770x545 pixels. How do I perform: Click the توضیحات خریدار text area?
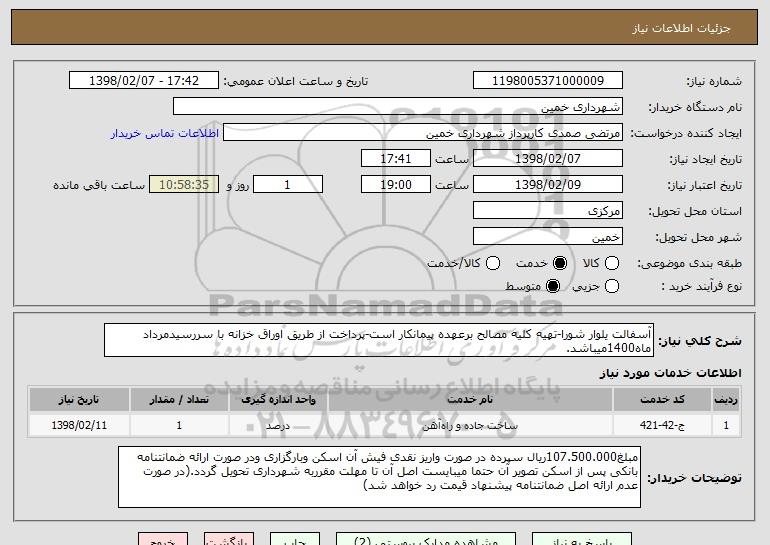[x=379, y=477]
